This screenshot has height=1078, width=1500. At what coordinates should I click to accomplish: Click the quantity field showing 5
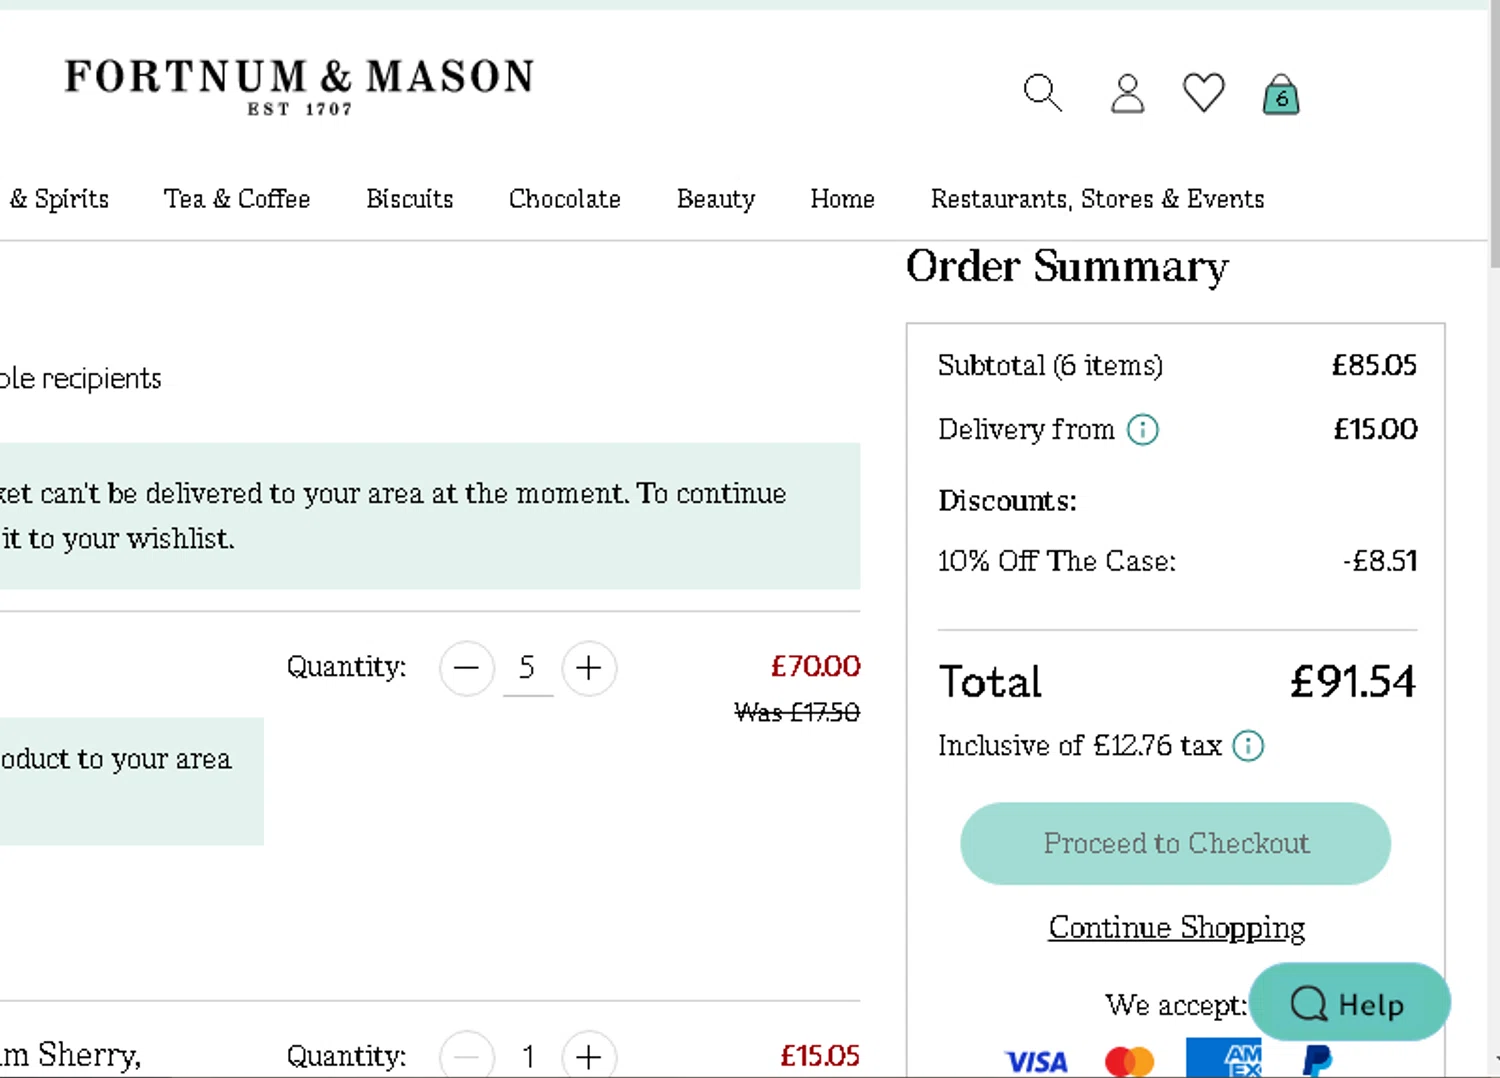[527, 668]
